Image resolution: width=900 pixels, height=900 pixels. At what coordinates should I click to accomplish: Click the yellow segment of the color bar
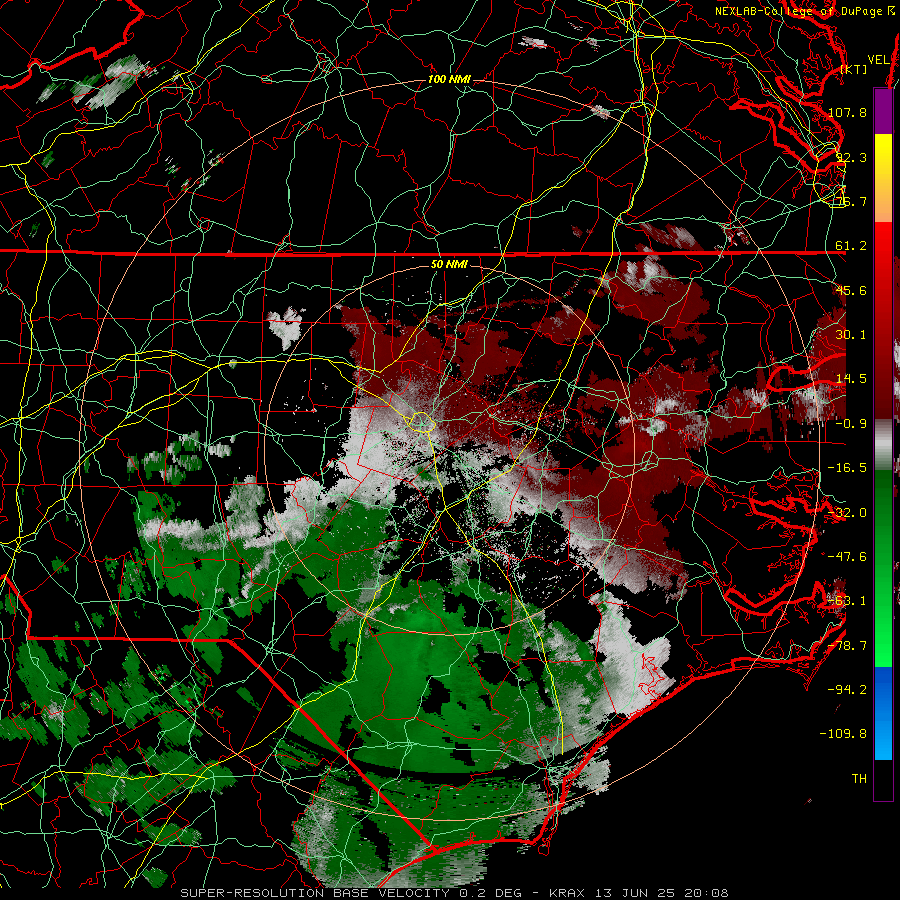[883, 178]
